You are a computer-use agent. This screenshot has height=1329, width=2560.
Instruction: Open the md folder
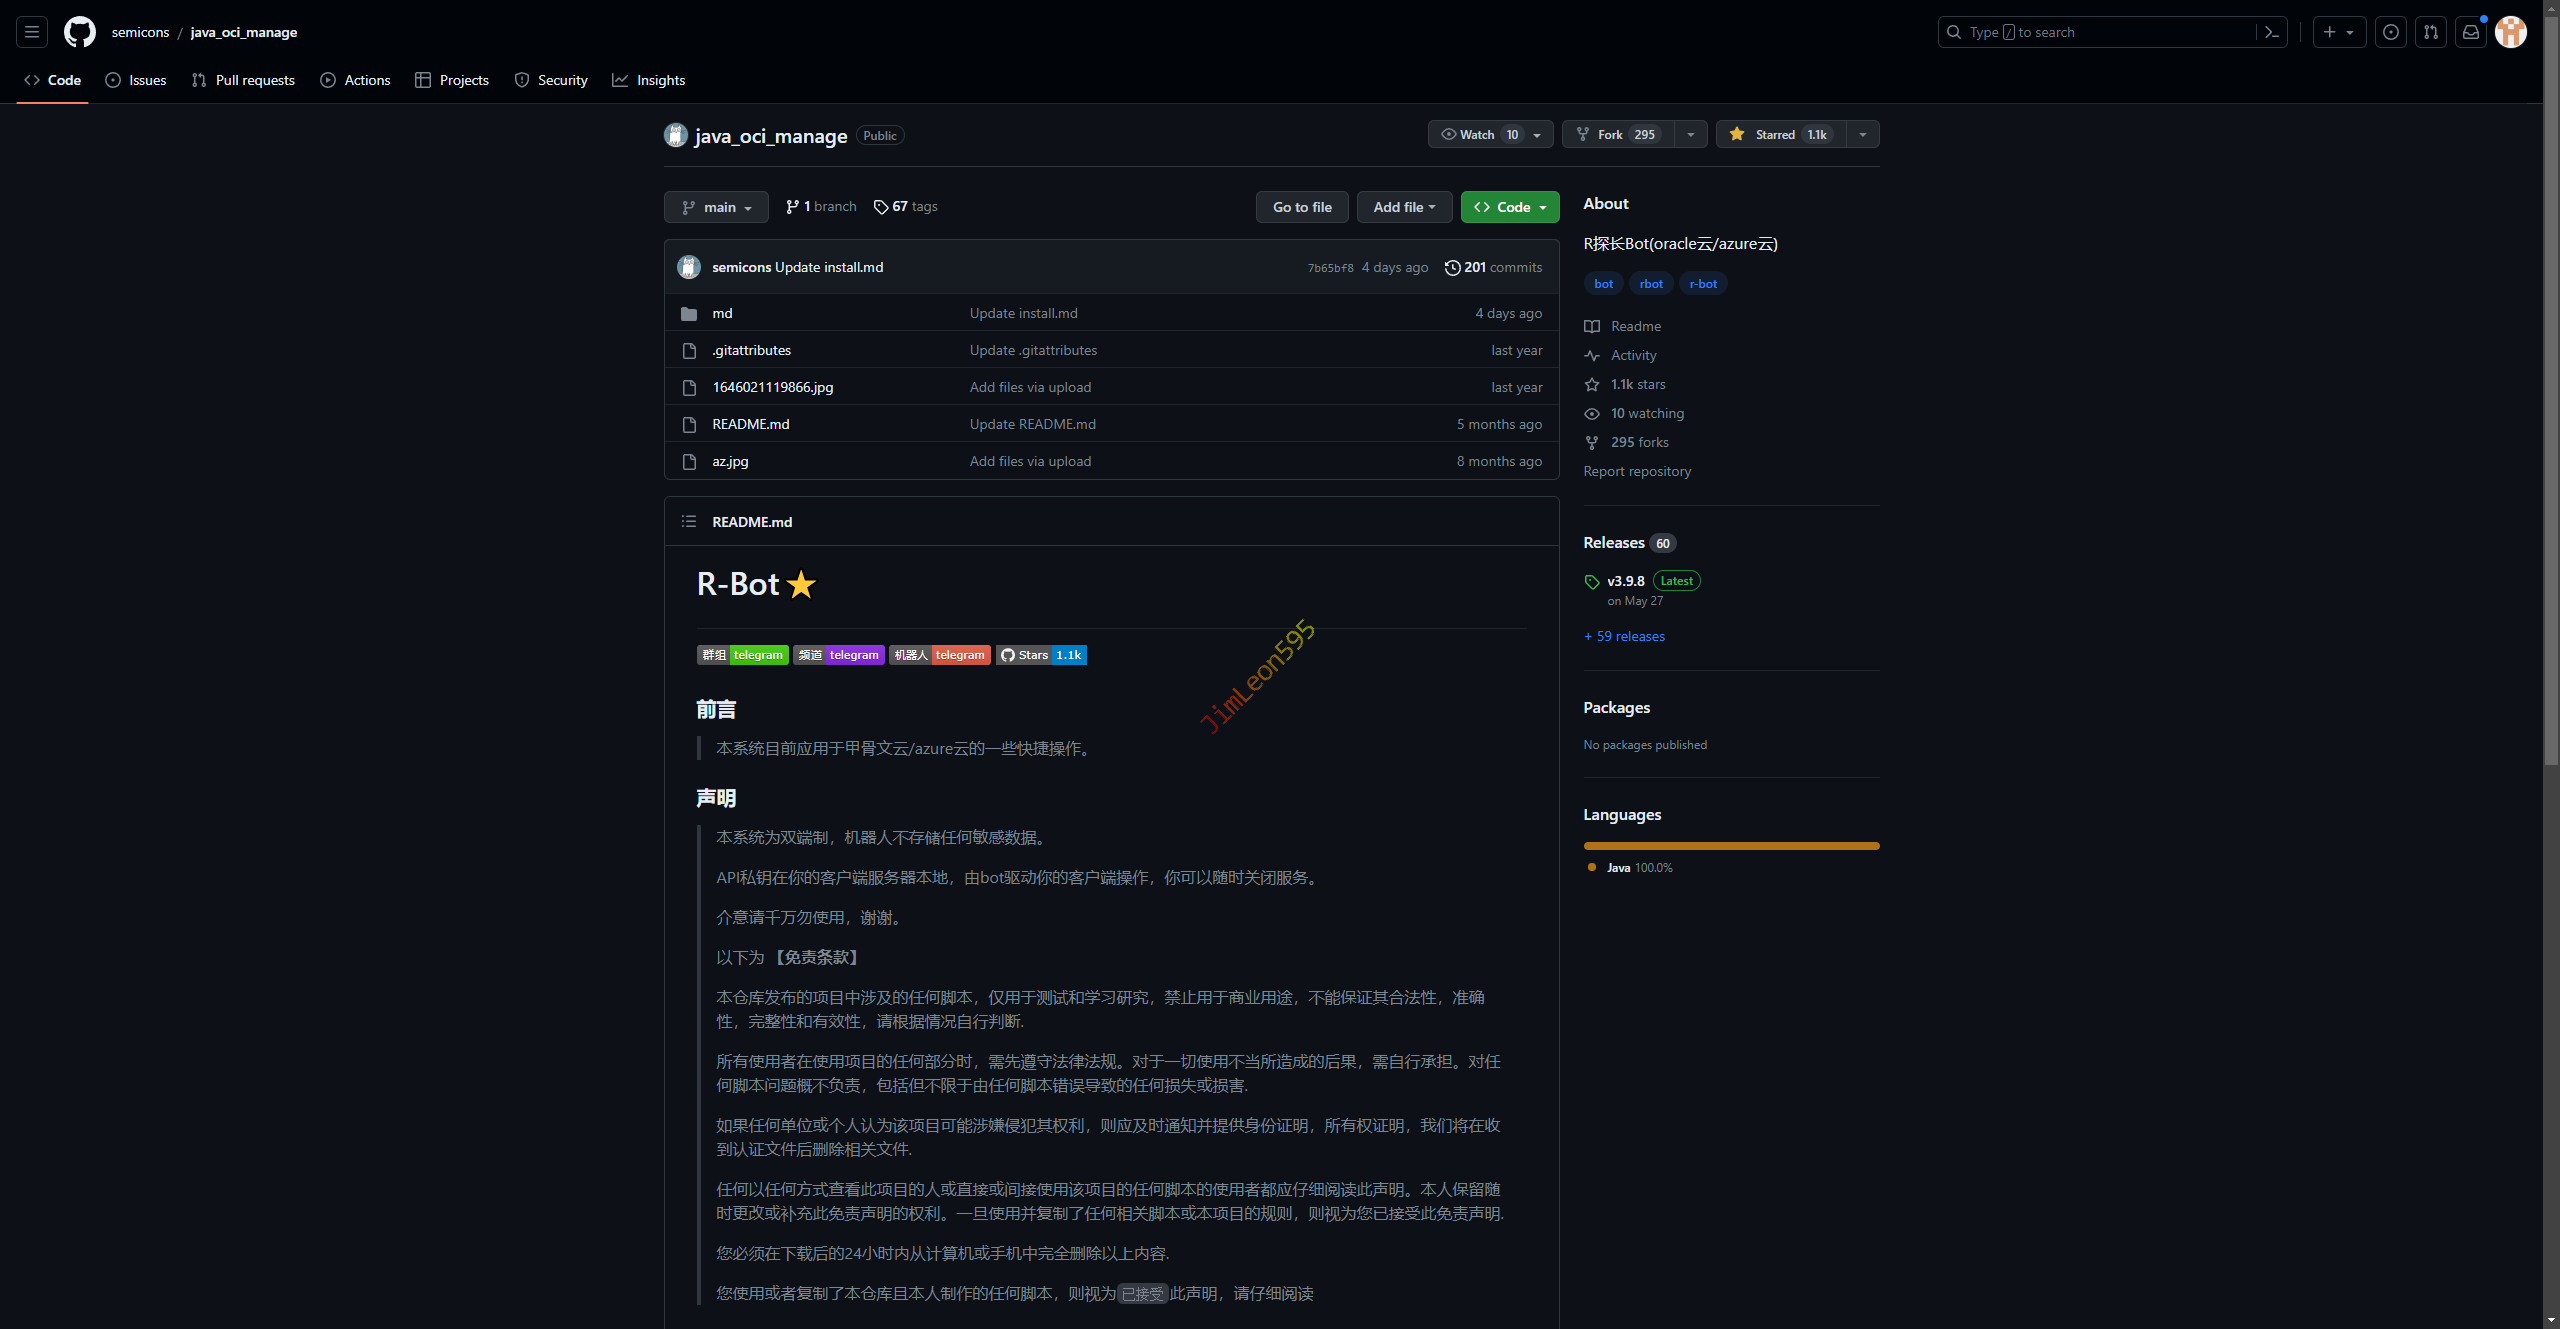[x=722, y=313]
